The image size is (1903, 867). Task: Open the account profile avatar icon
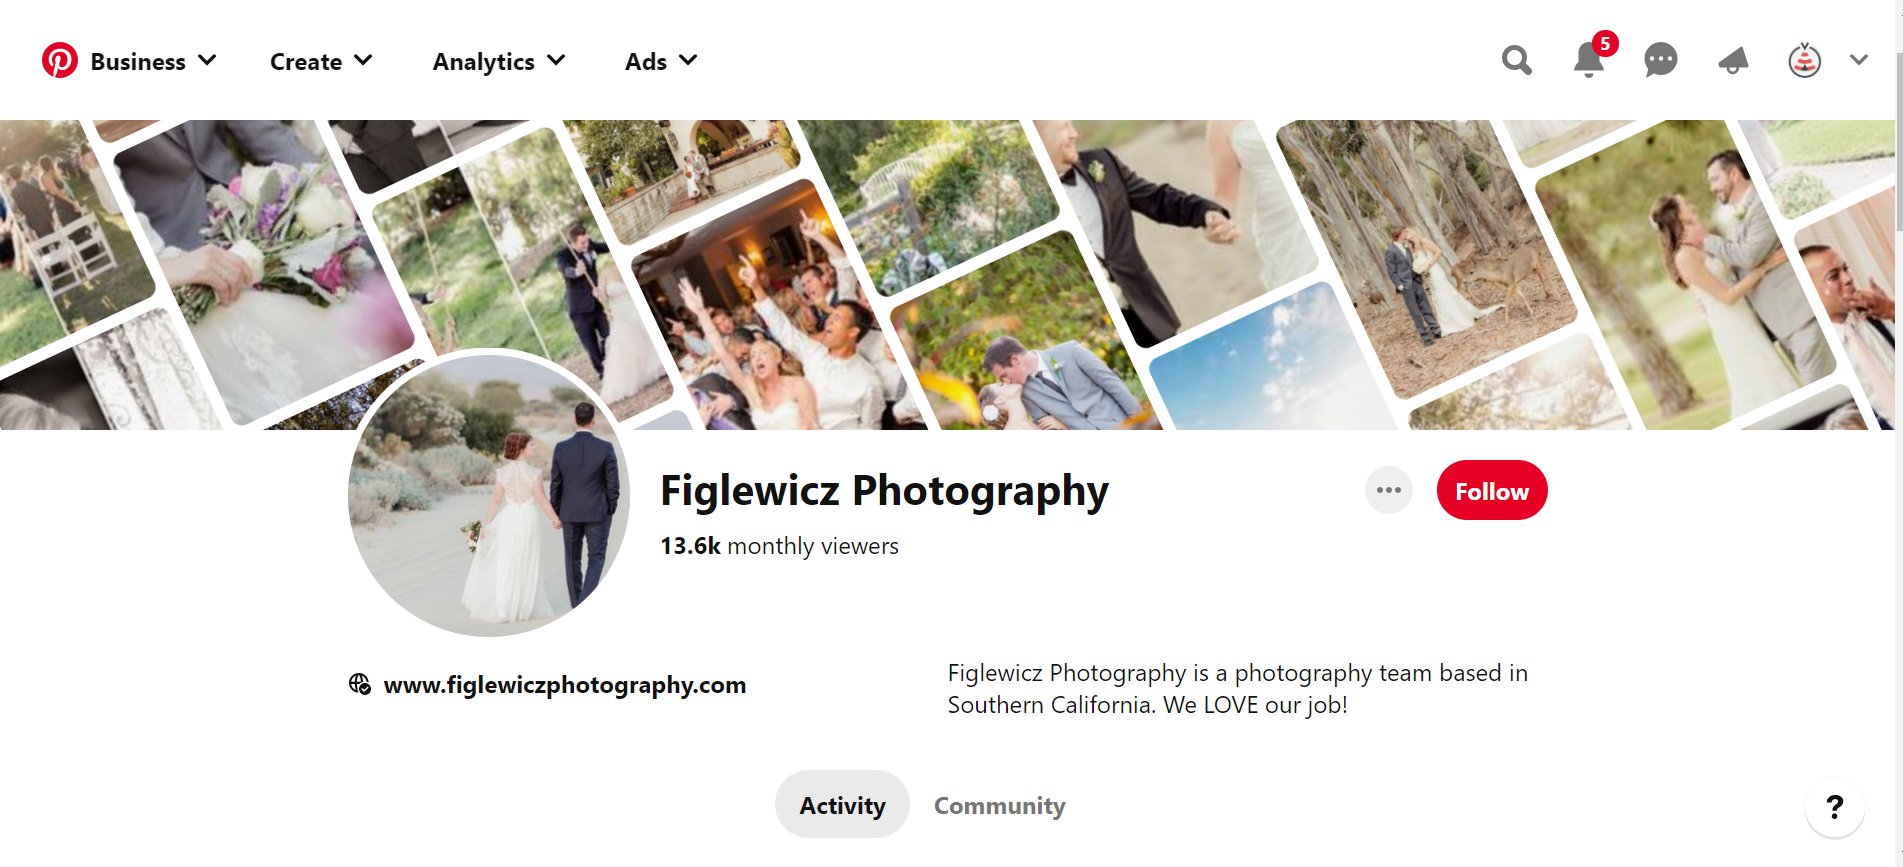(x=1804, y=61)
